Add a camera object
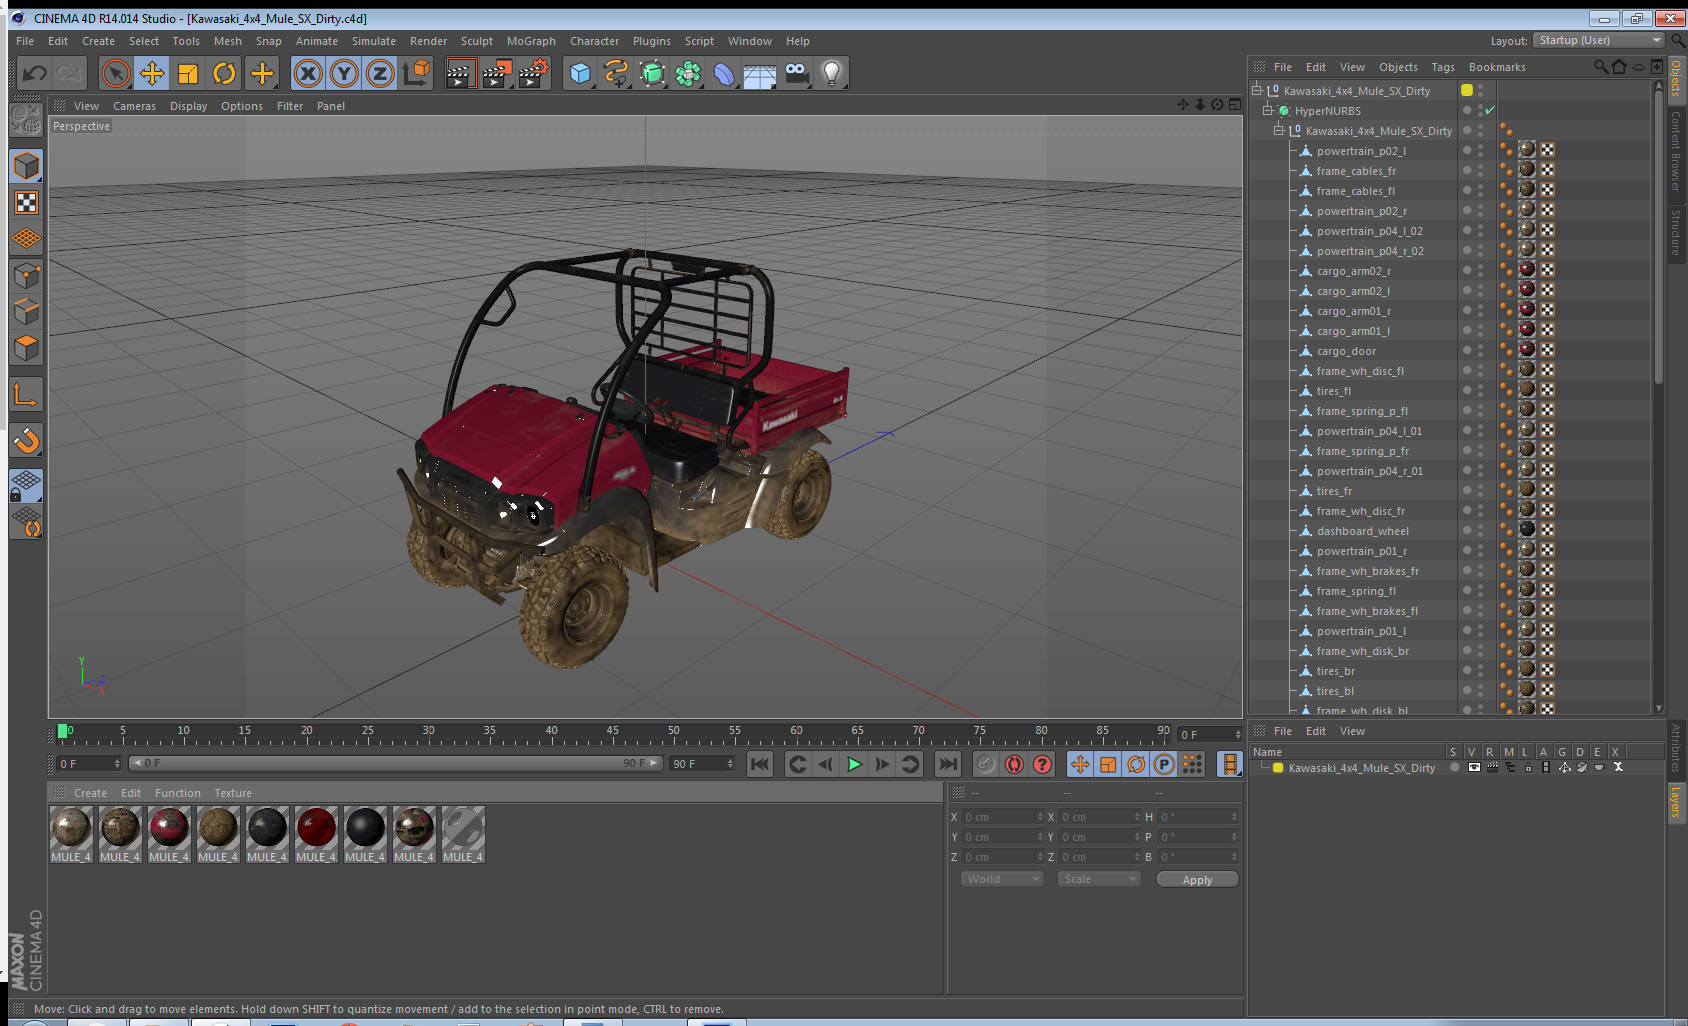The height and width of the screenshot is (1026, 1688). [x=796, y=73]
